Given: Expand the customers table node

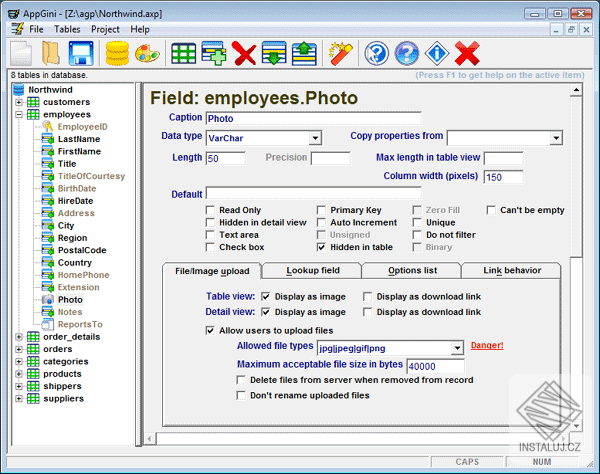Looking at the screenshot, I should [x=19, y=102].
